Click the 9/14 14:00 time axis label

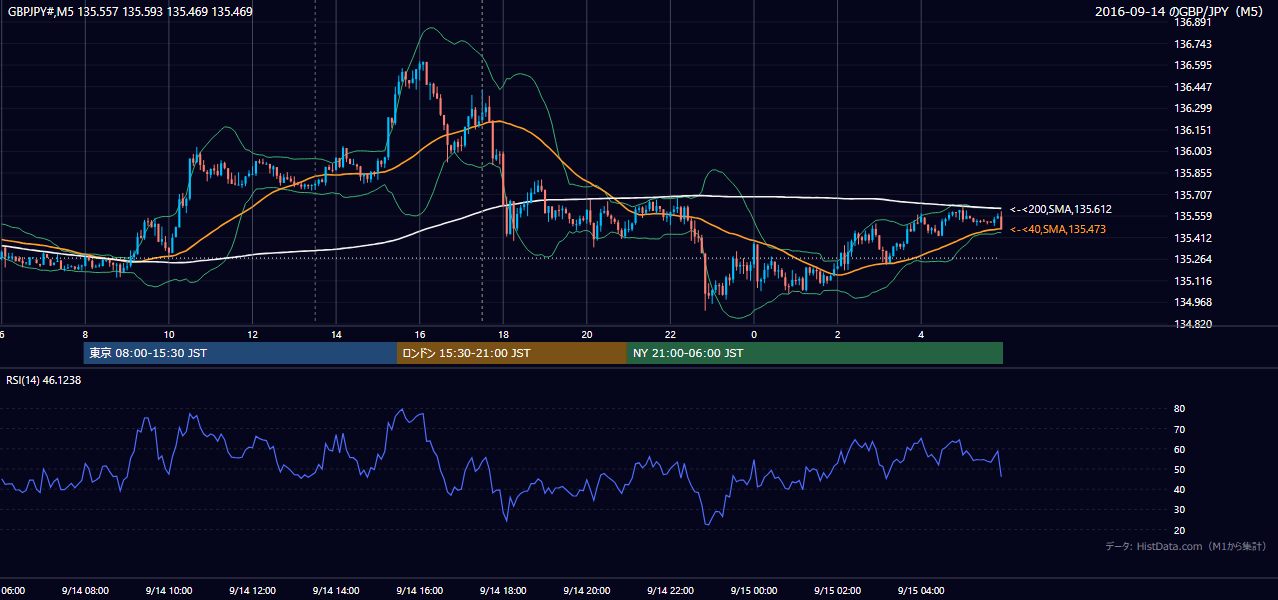click(336, 591)
